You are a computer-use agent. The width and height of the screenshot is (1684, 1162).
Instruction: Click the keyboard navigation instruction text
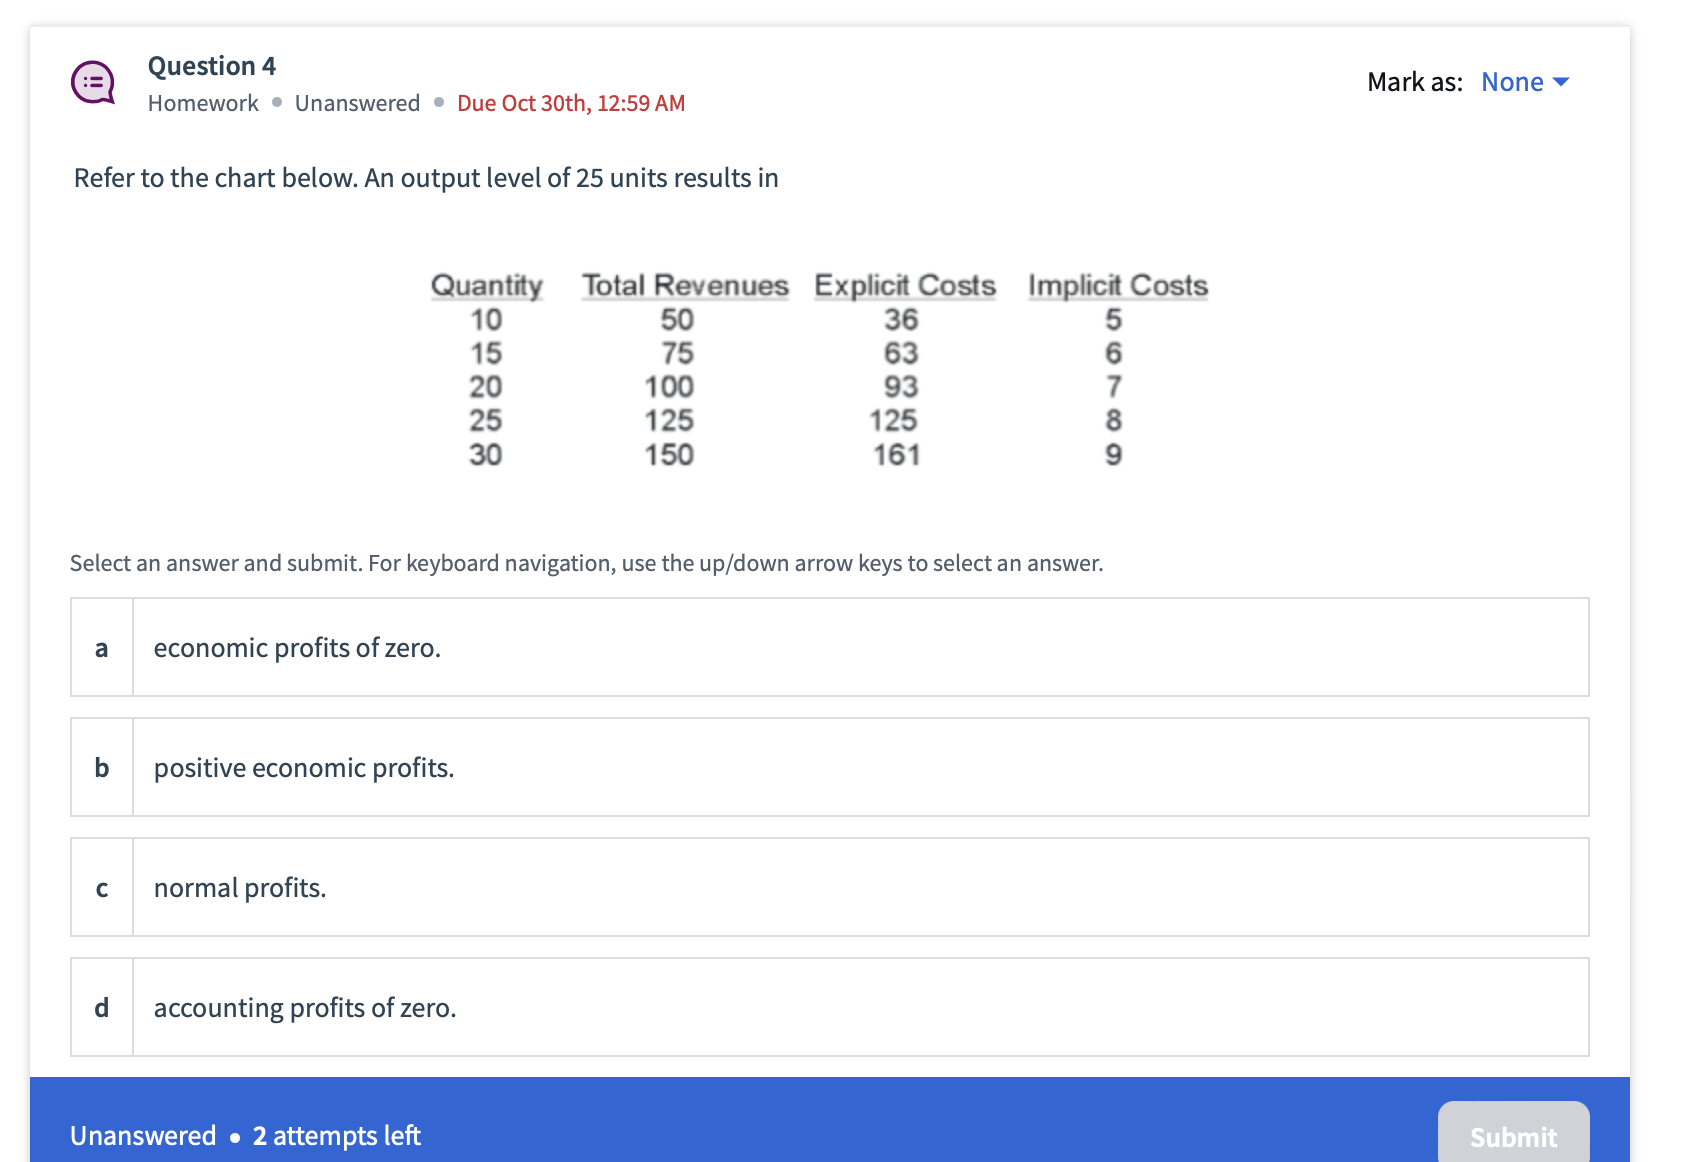tap(585, 562)
